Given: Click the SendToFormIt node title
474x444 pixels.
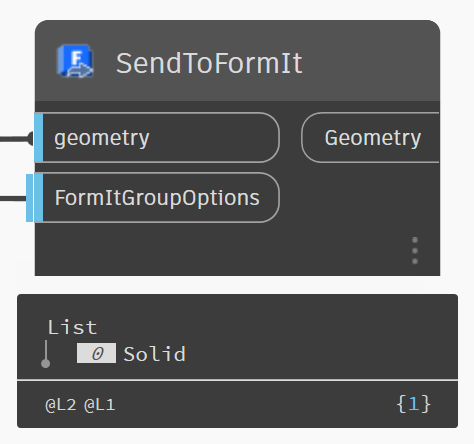Looking at the screenshot, I should [x=209, y=63].
